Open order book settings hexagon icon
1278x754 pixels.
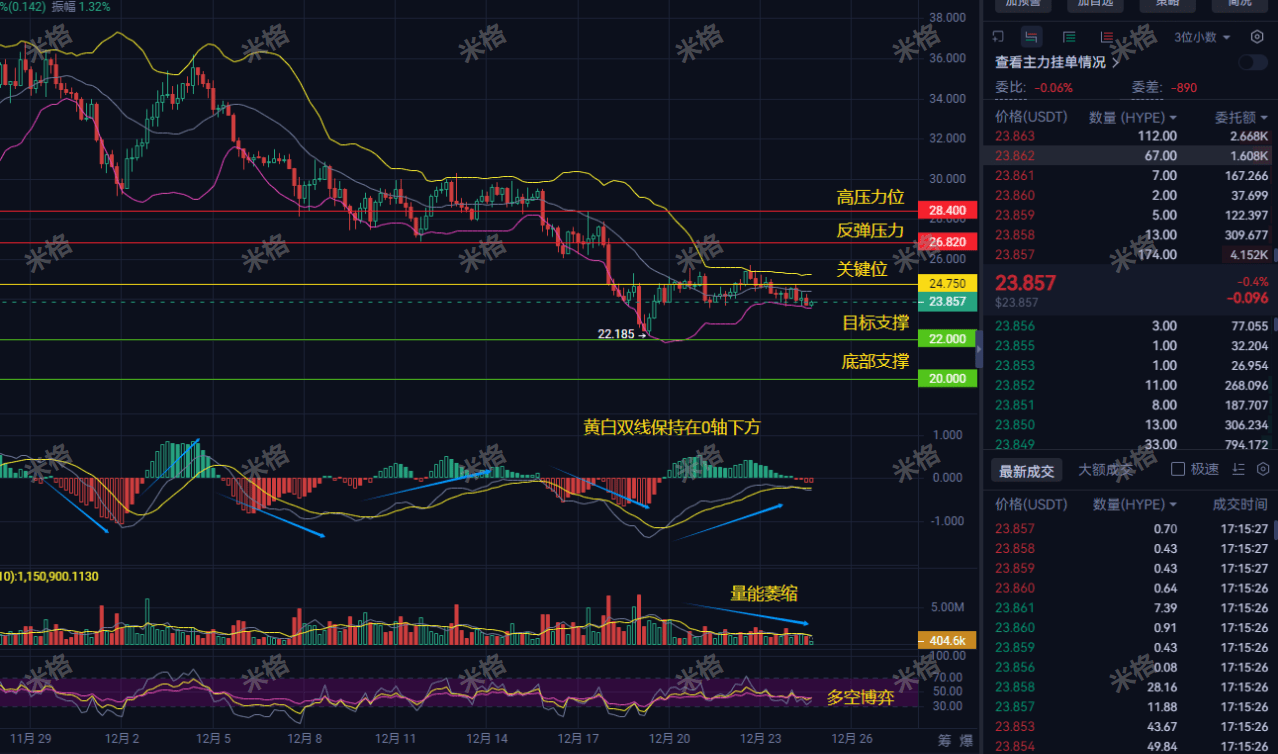pos(1257,37)
